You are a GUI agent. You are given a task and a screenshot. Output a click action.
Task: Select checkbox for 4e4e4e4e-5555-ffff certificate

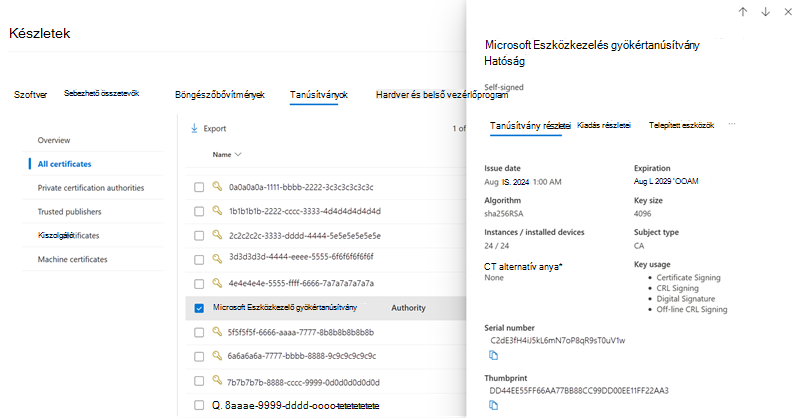[x=199, y=284]
